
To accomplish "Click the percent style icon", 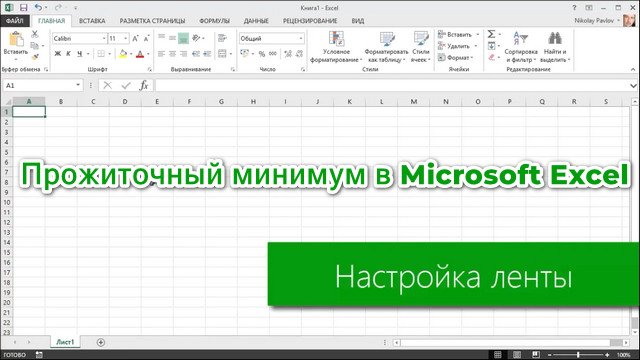I will [262, 53].
